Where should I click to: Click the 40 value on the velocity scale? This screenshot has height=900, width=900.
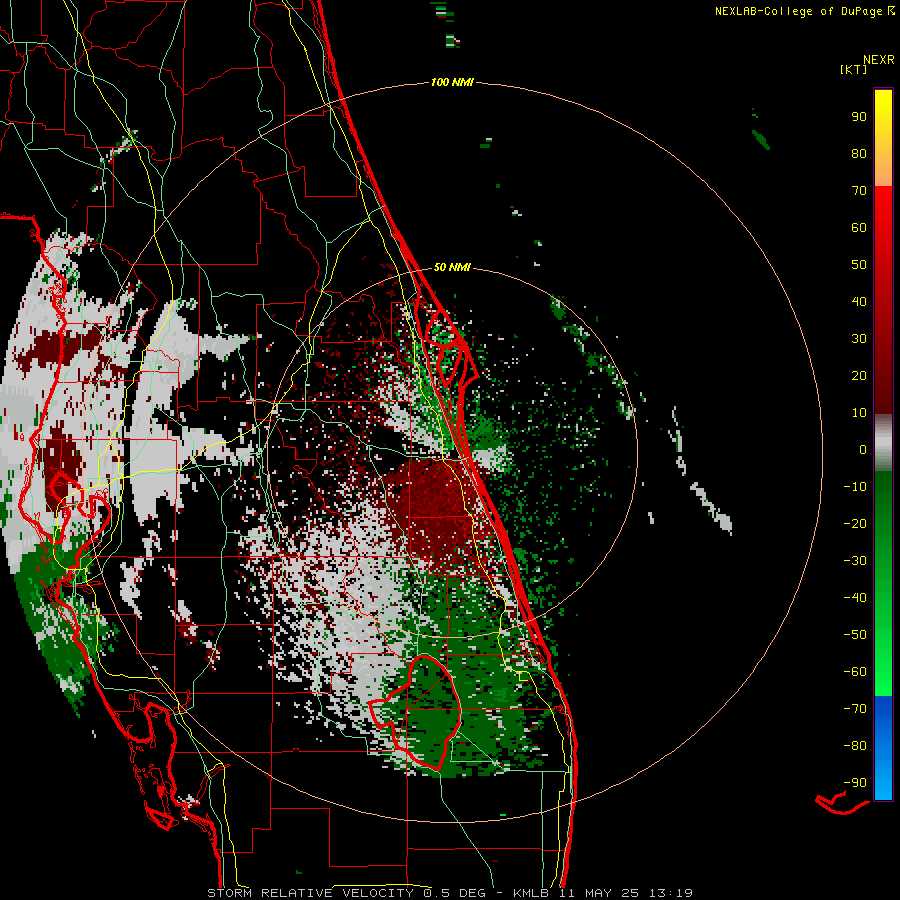click(859, 302)
